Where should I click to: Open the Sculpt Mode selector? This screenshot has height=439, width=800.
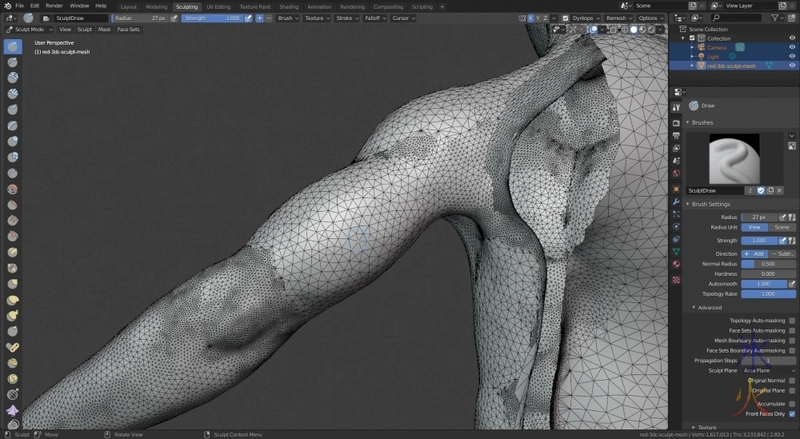click(30, 30)
